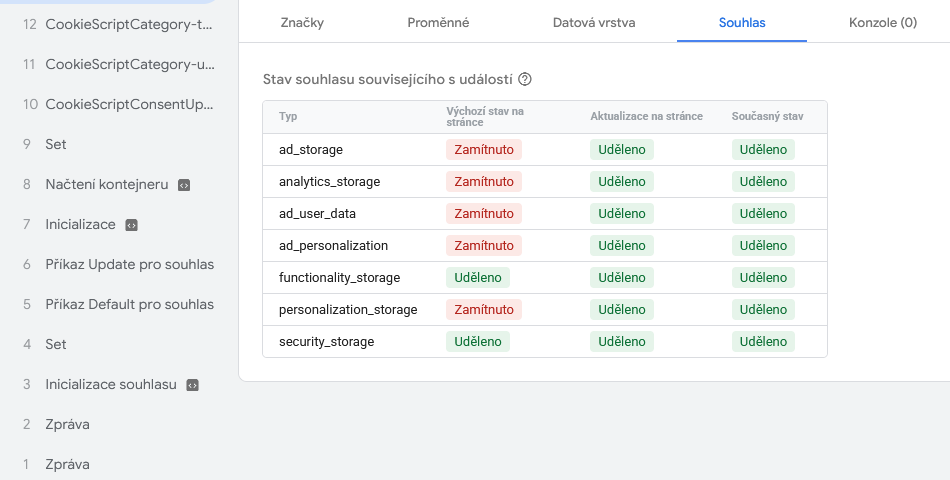Select event 12 CookieScriptCategory-t
The width and height of the screenshot is (950, 480).
[x=119, y=24]
